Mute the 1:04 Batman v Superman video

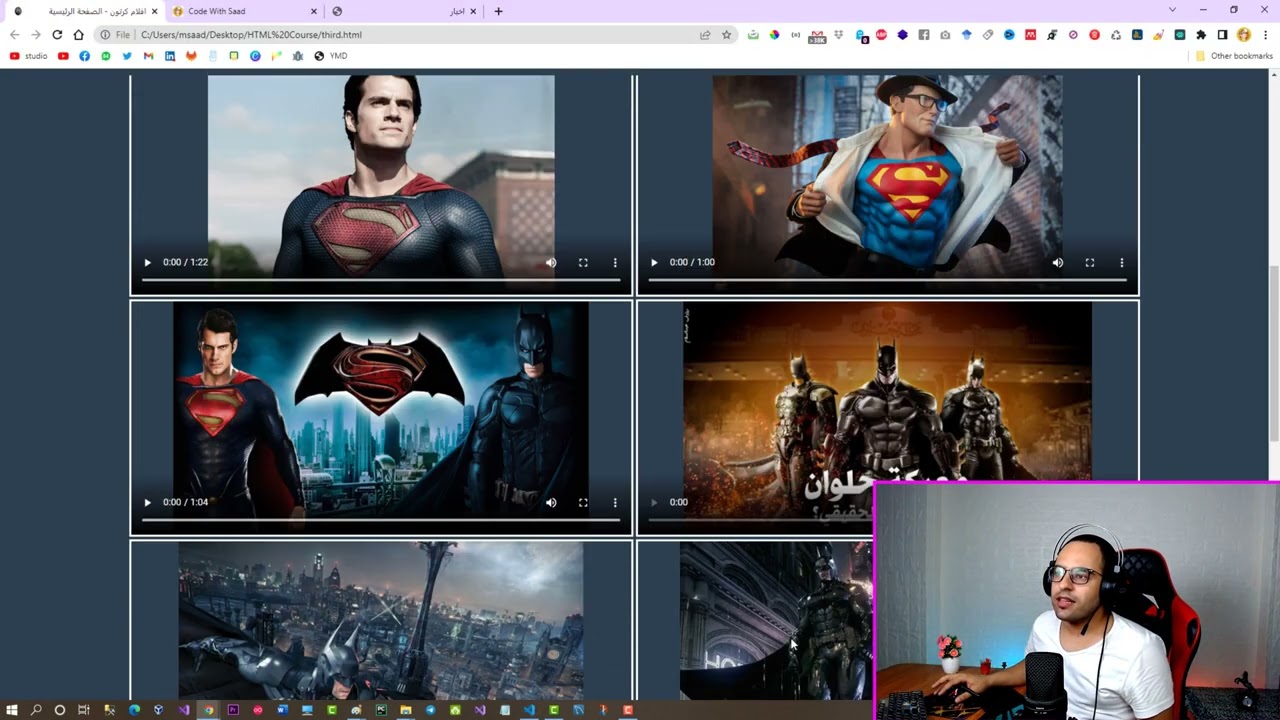(x=551, y=502)
